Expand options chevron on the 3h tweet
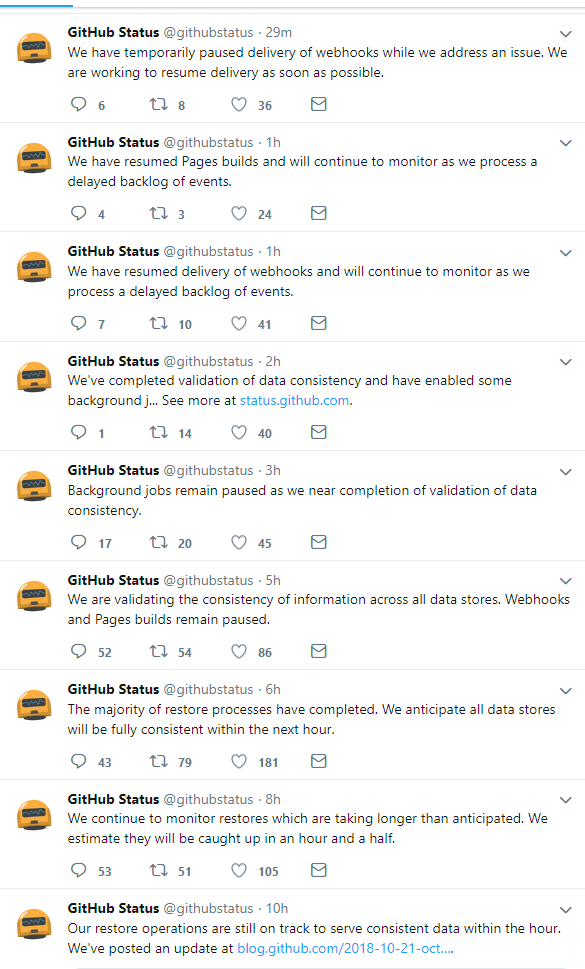585x969 pixels. 565,472
